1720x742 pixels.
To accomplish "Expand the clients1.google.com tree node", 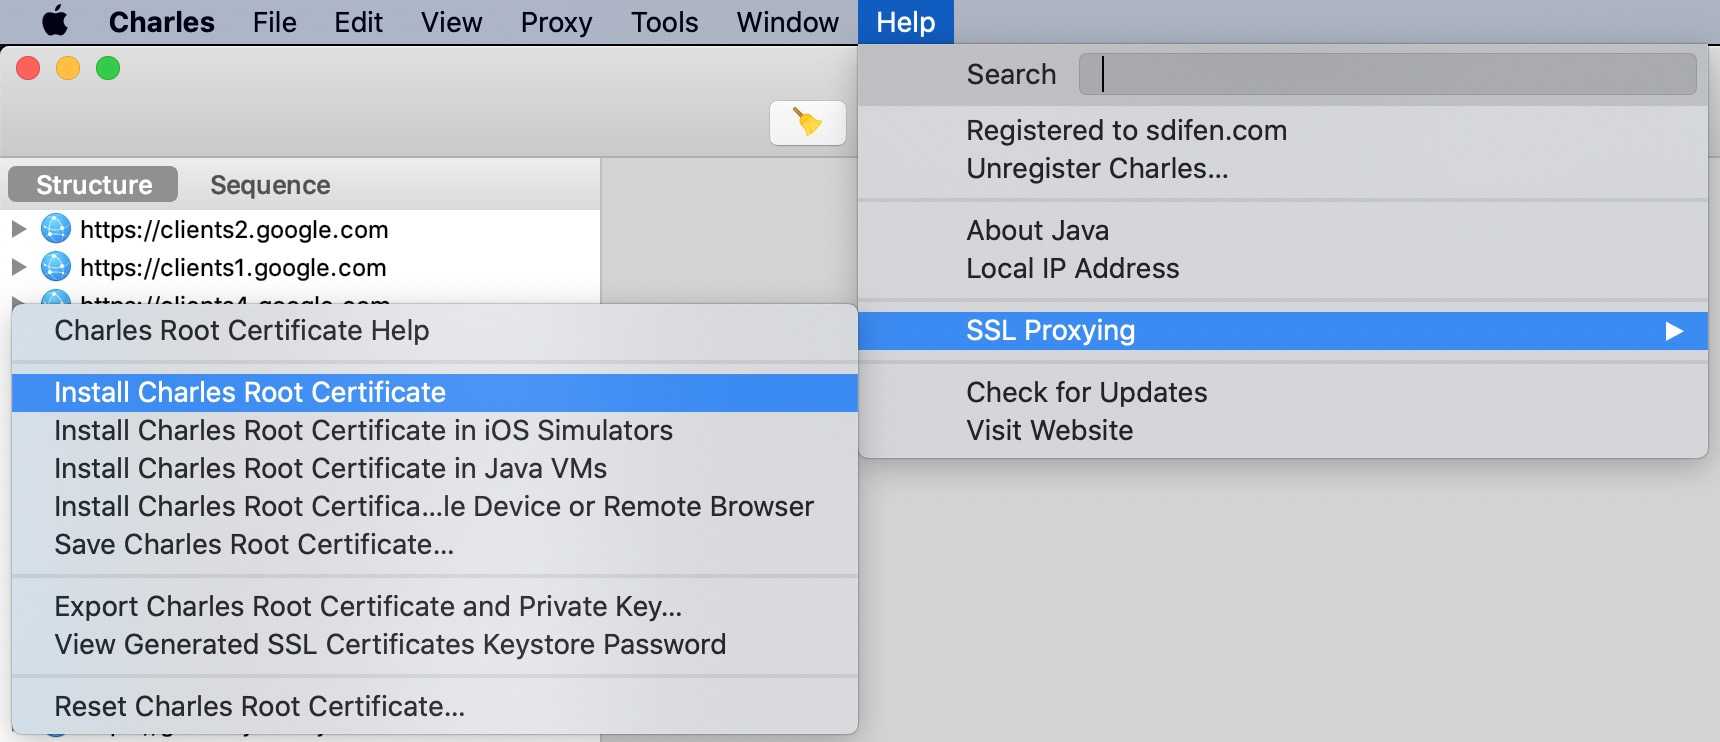I will point(18,267).
